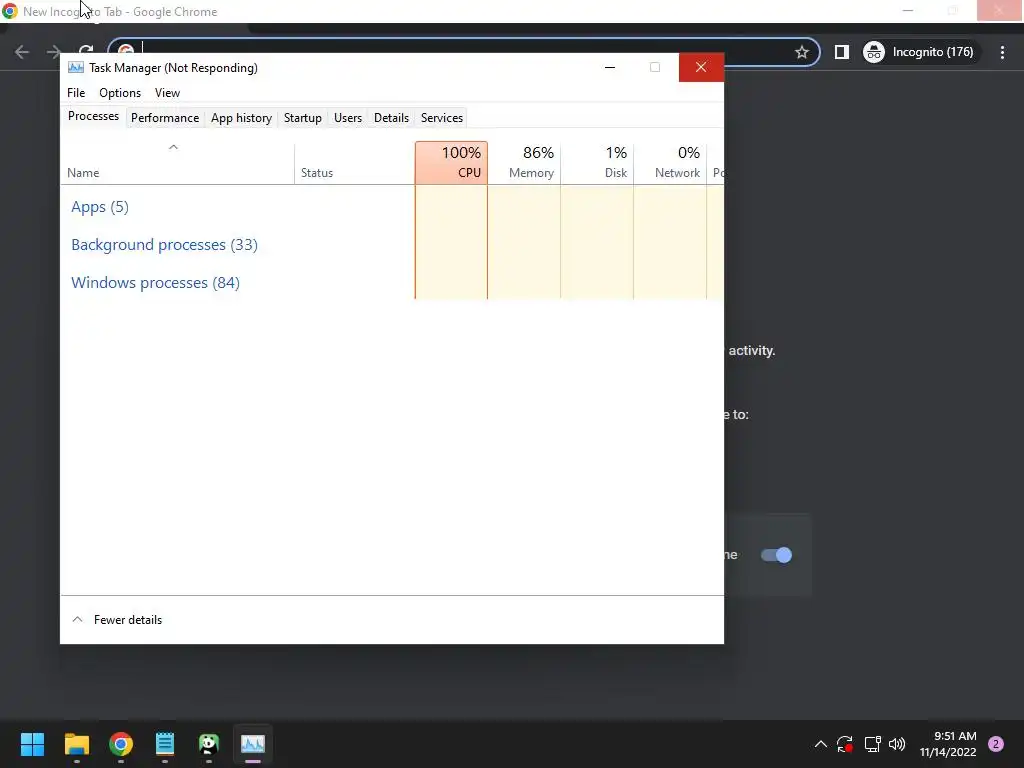Toggle the third-party cookies switch in Chrome
This screenshot has height=768, width=1024.
pyautogui.click(x=776, y=555)
